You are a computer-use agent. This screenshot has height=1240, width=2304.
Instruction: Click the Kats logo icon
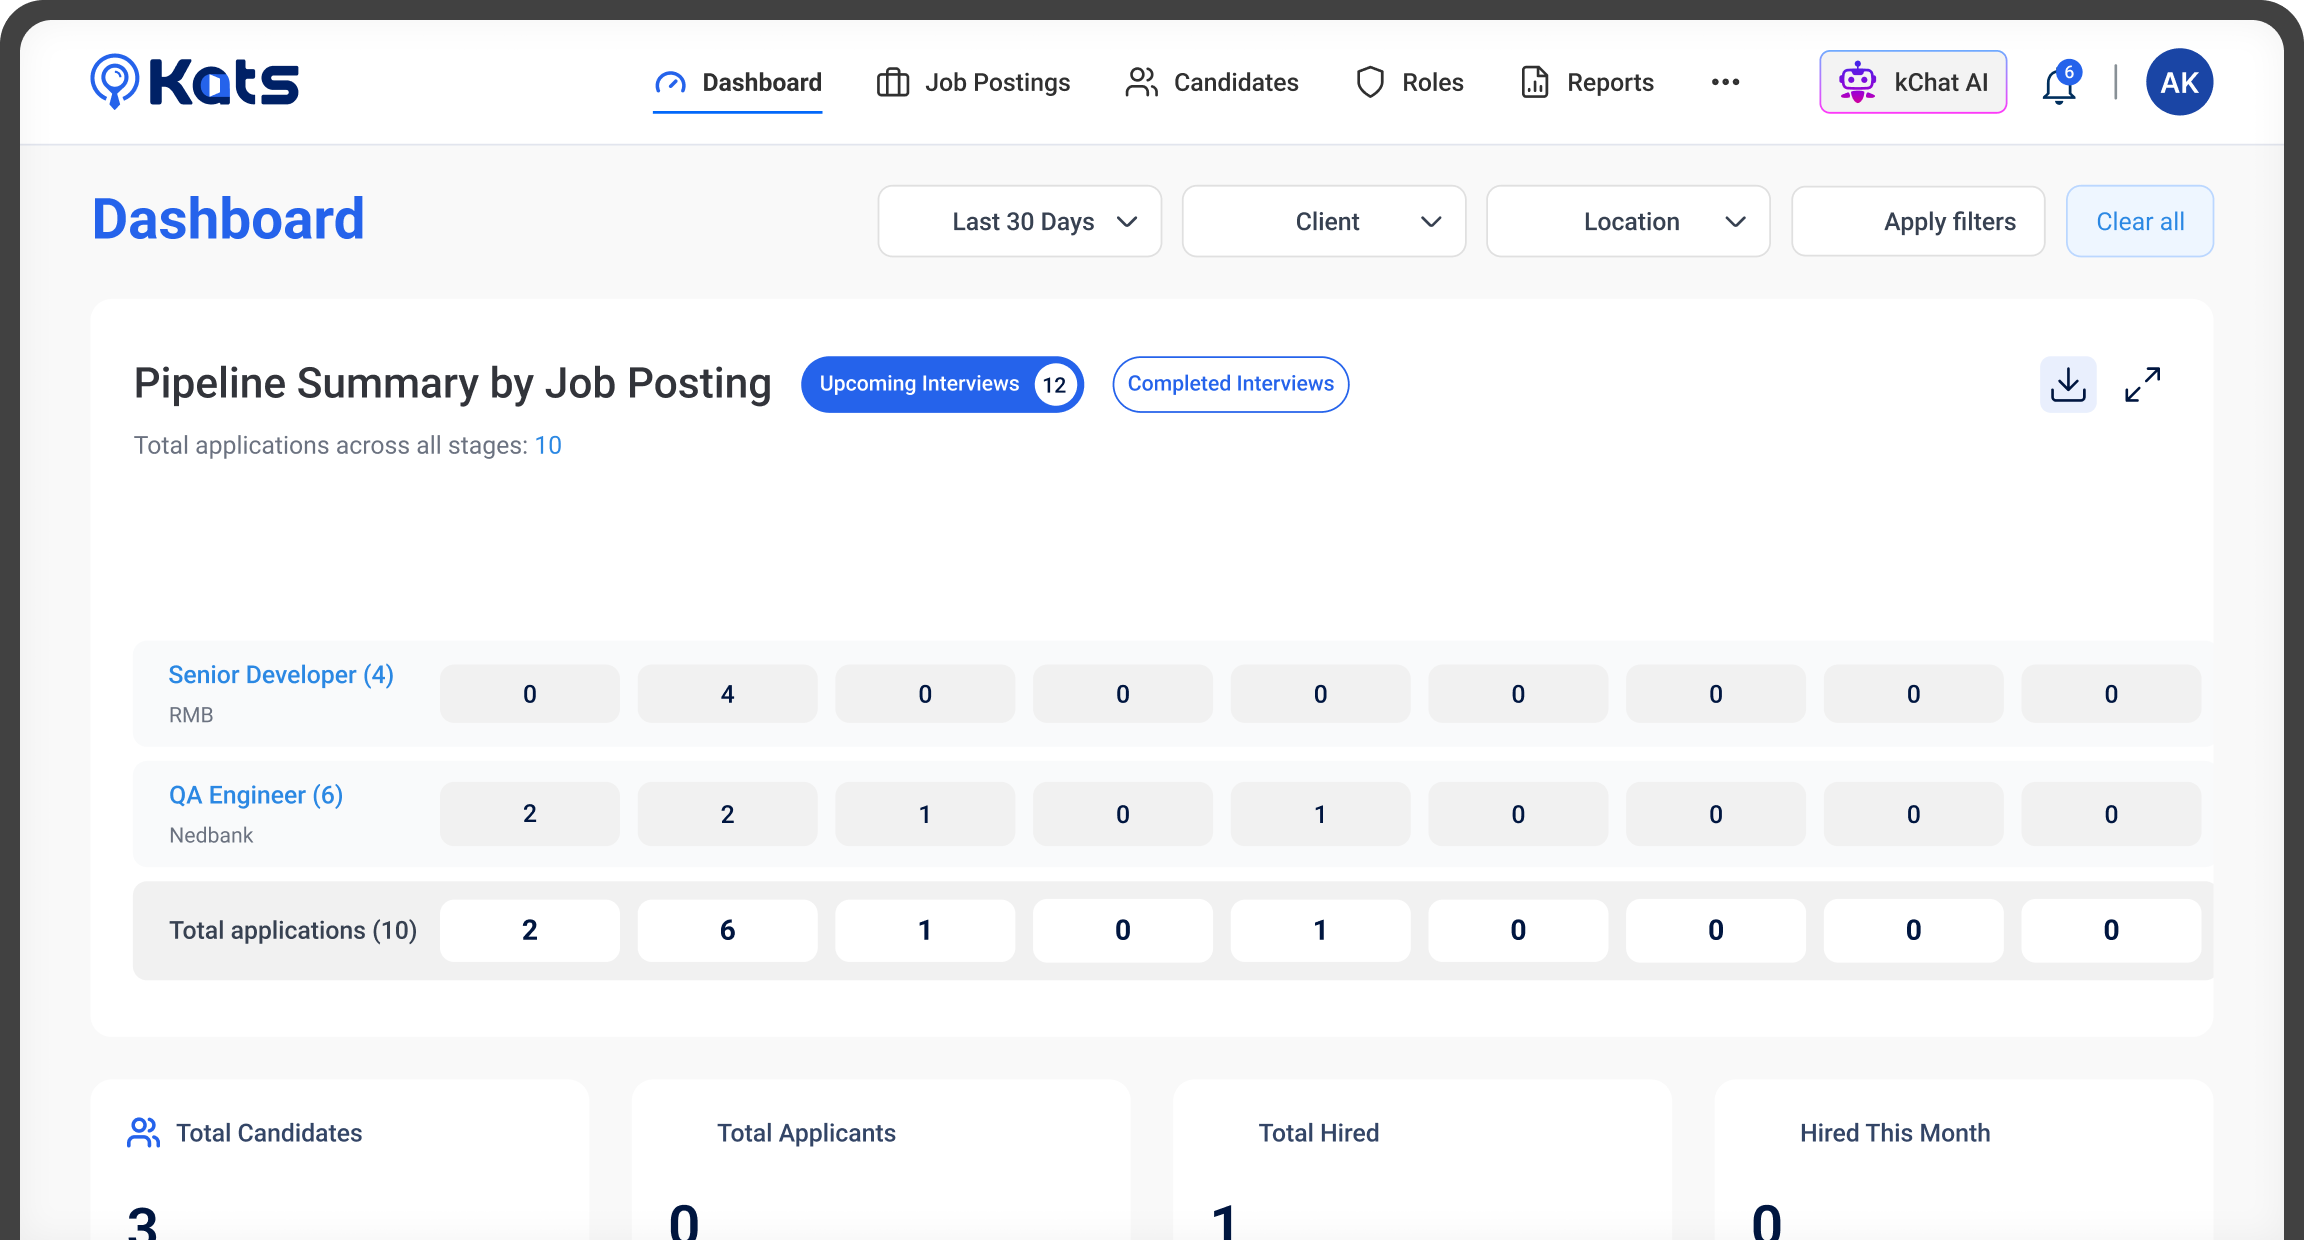pyautogui.click(x=115, y=80)
